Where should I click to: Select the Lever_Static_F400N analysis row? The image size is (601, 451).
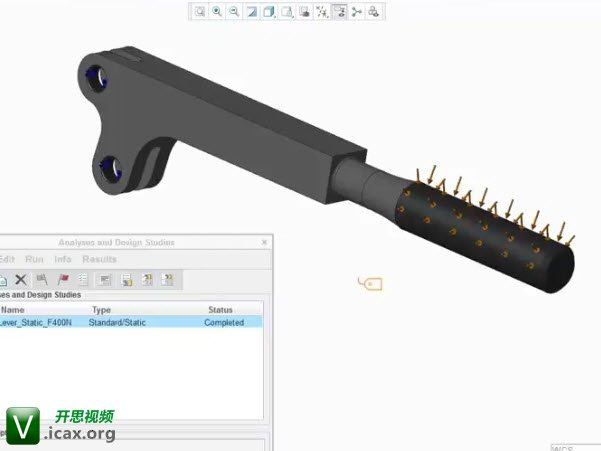pos(131,322)
